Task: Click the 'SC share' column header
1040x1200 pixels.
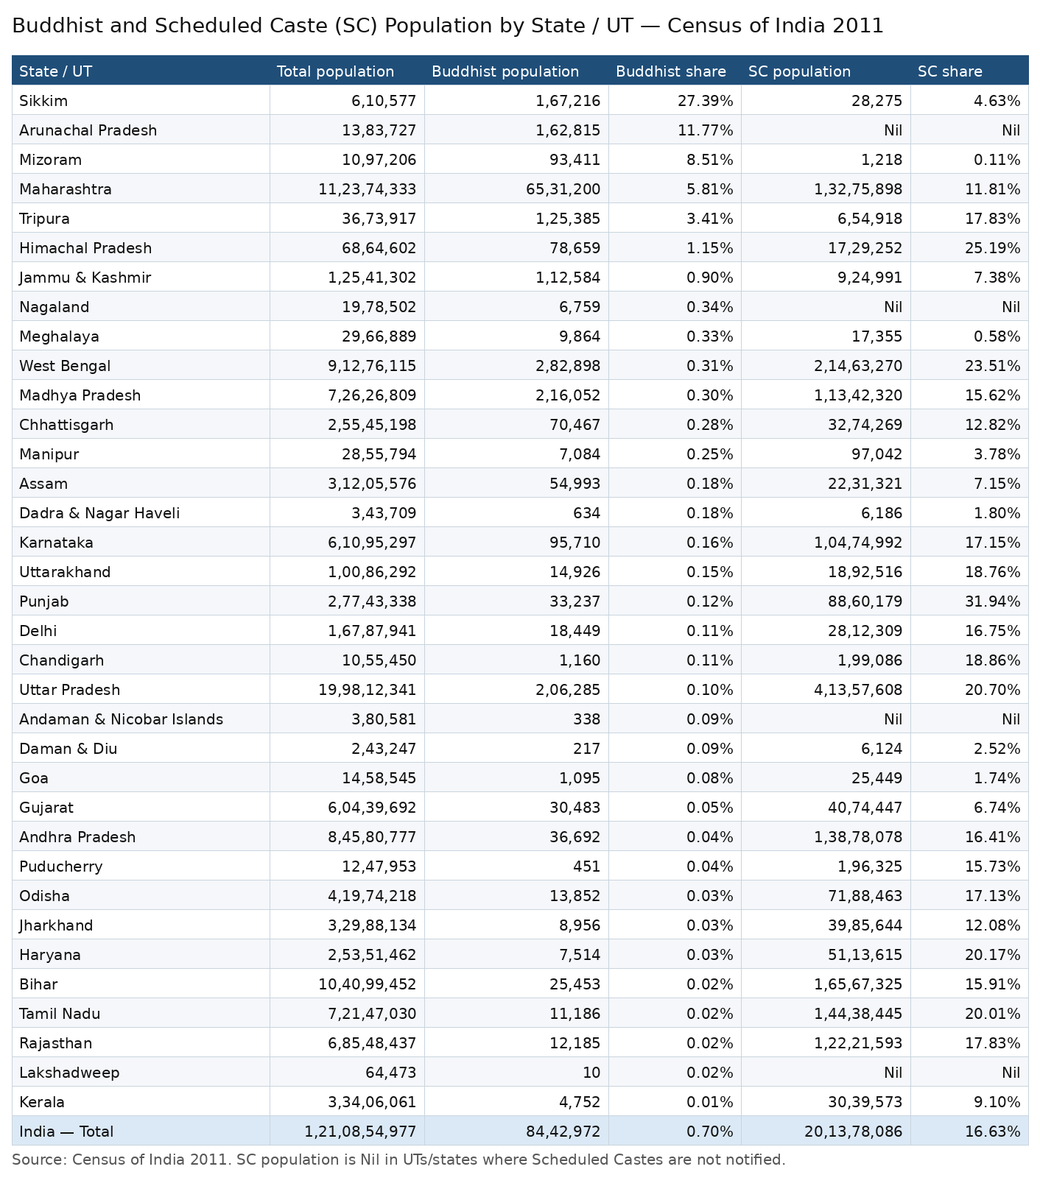Action: [970, 71]
